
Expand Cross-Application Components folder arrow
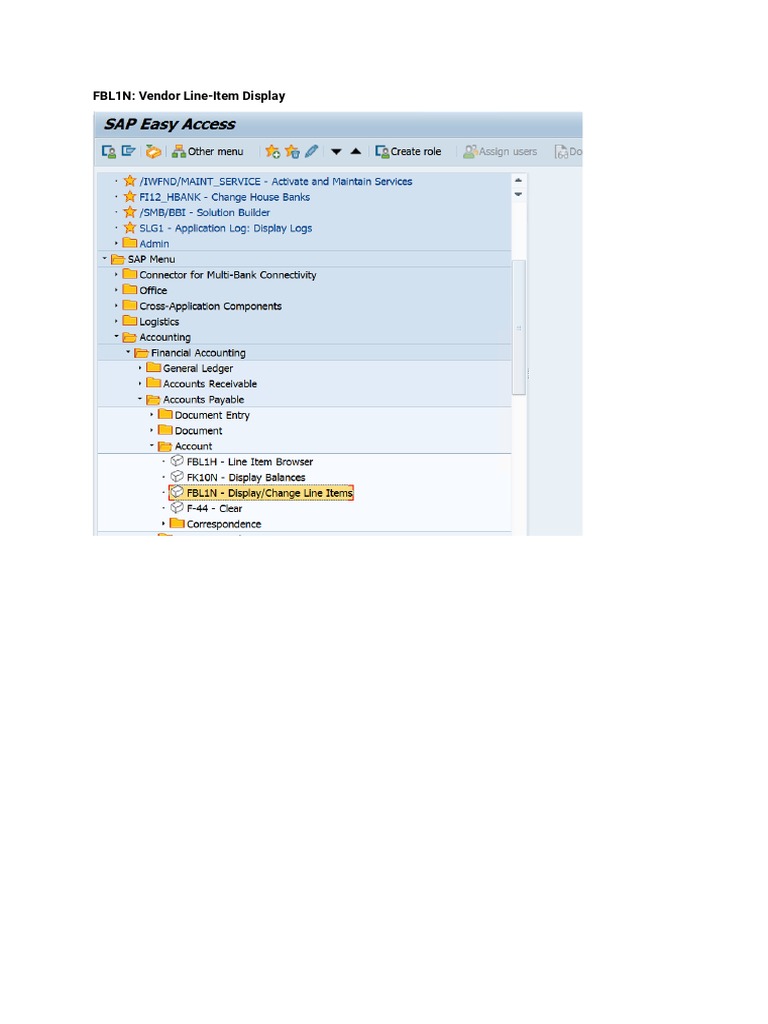pyautogui.click(x=117, y=306)
